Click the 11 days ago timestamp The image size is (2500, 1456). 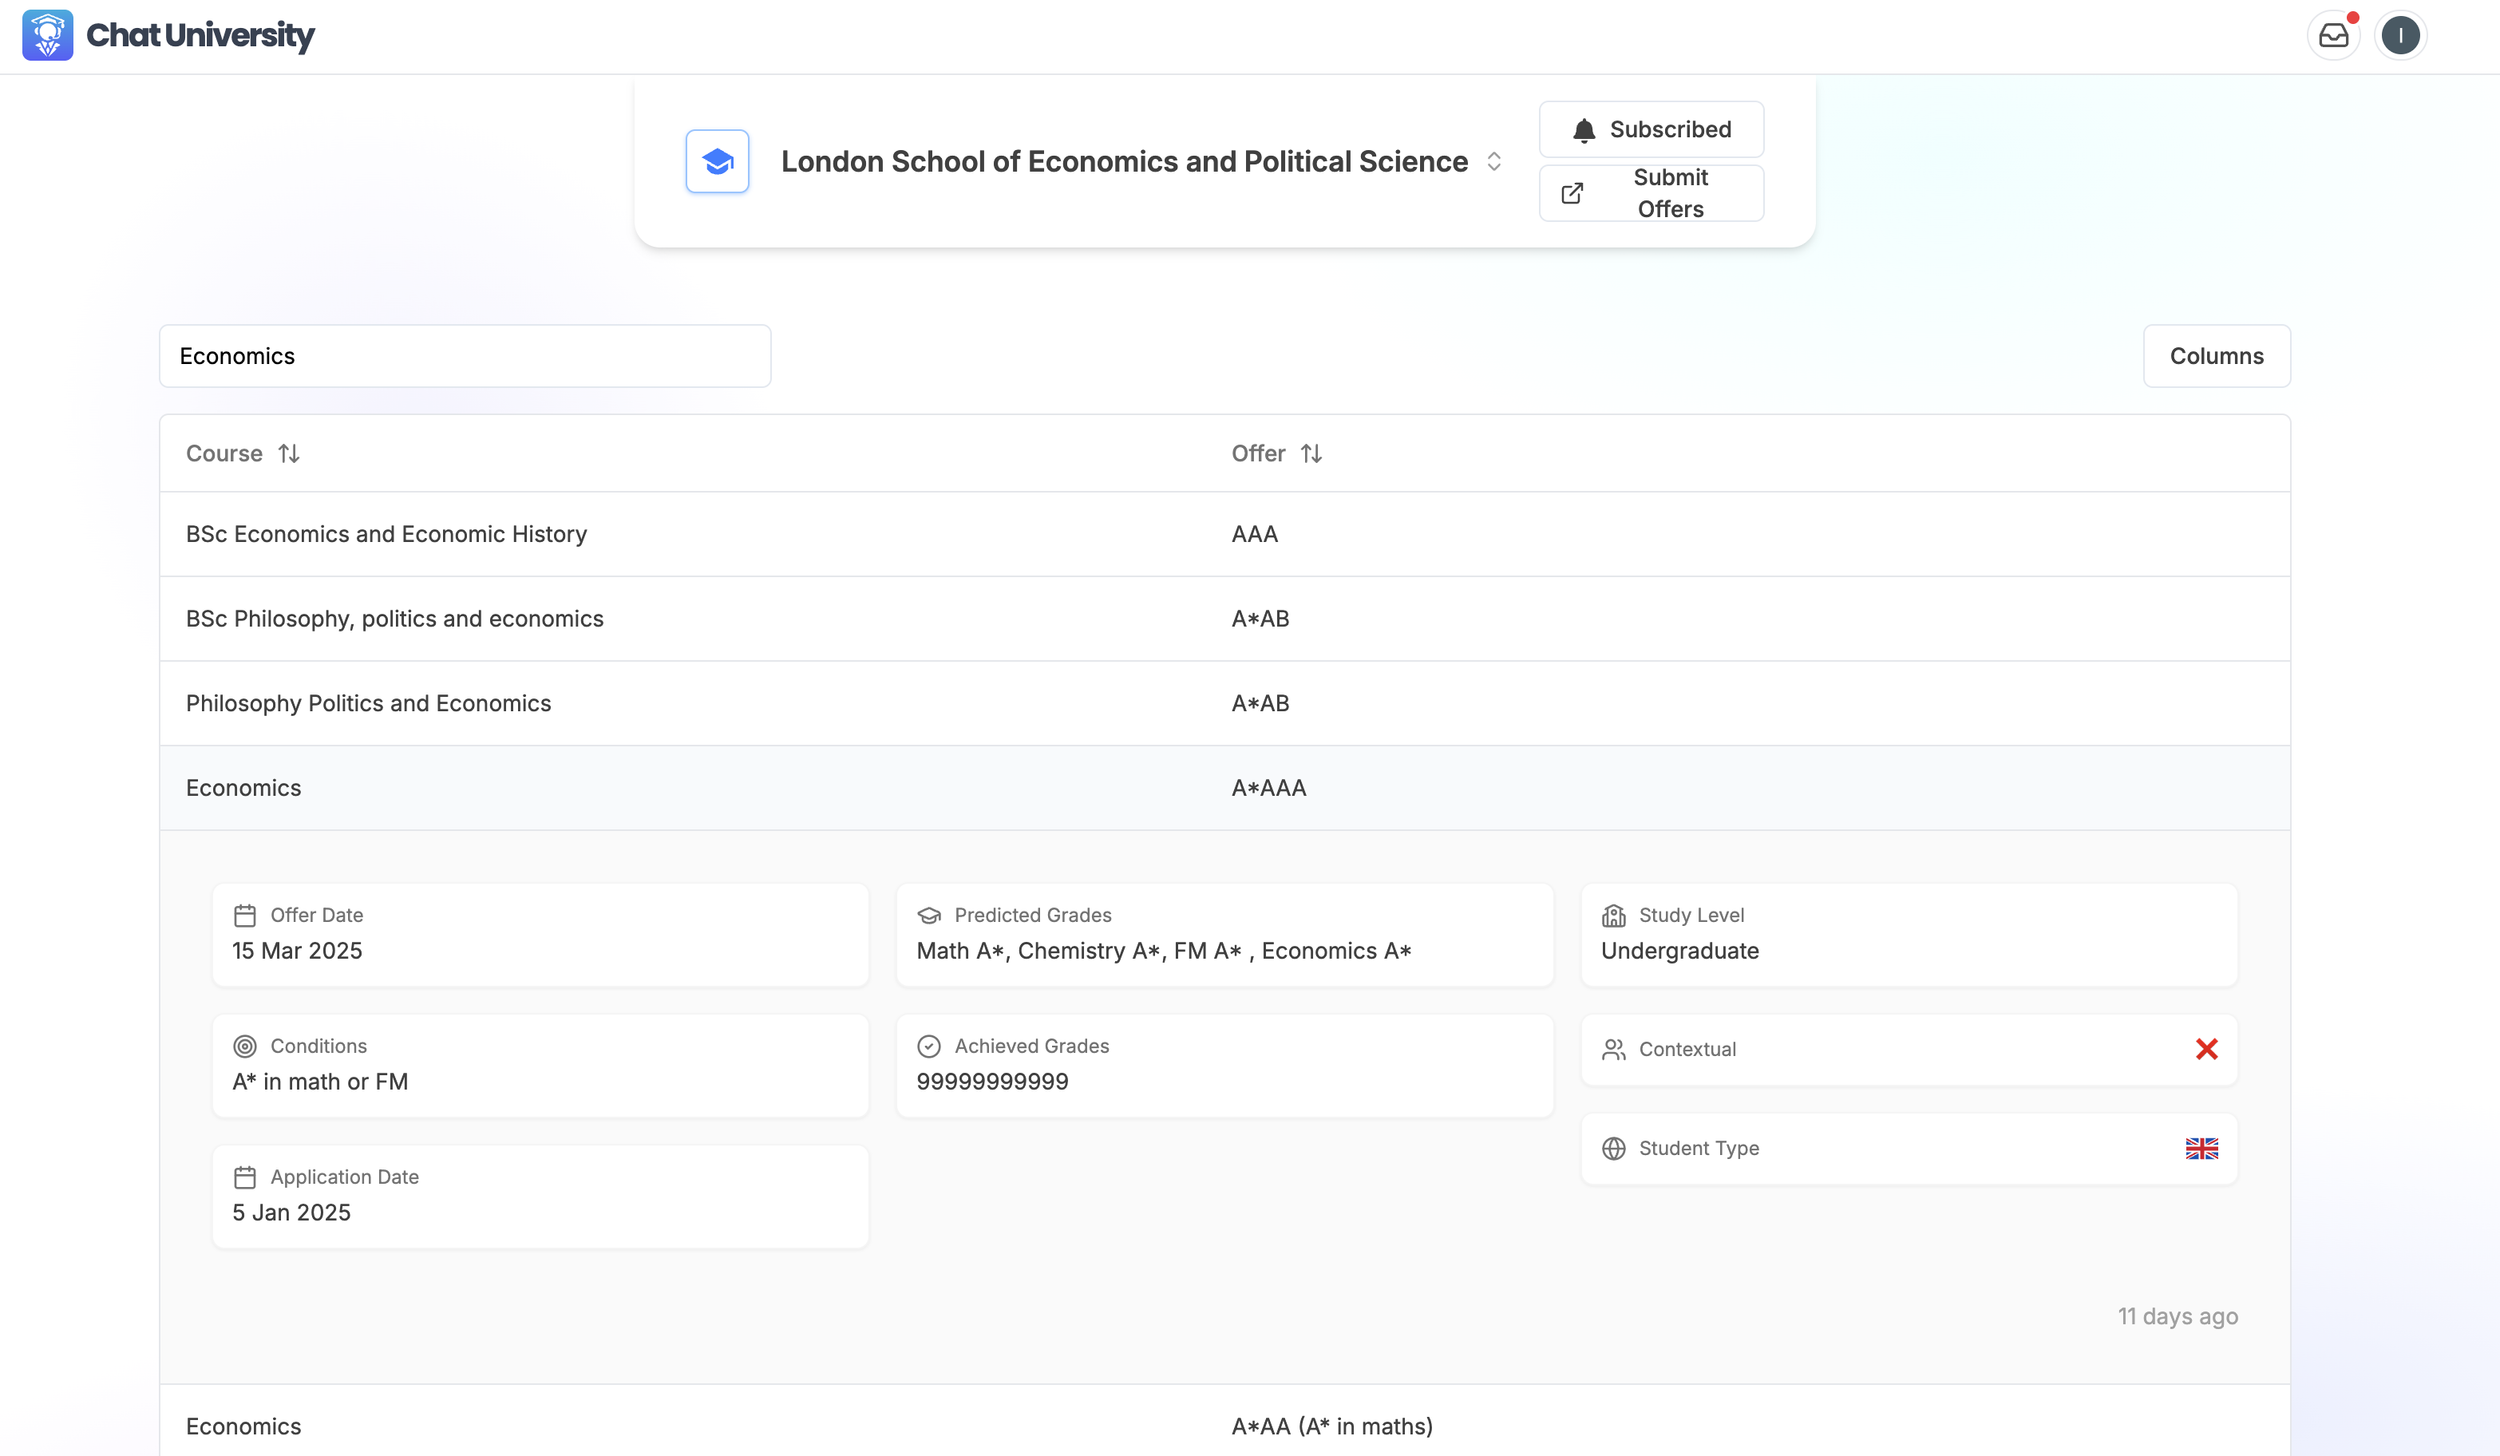[x=2177, y=1316]
